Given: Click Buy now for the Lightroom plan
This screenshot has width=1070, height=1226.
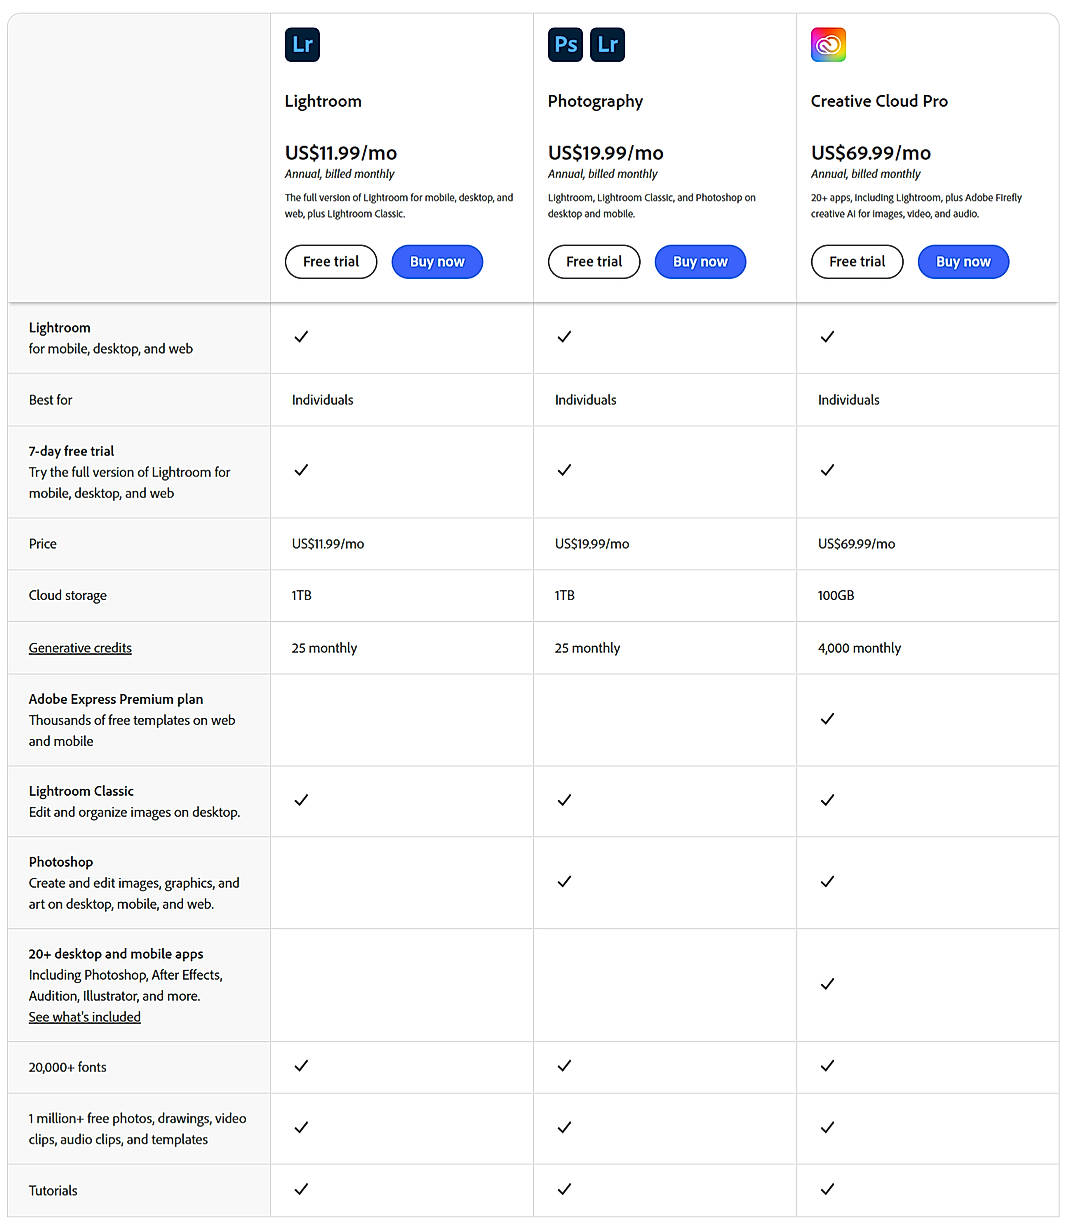Looking at the screenshot, I should 437,261.
